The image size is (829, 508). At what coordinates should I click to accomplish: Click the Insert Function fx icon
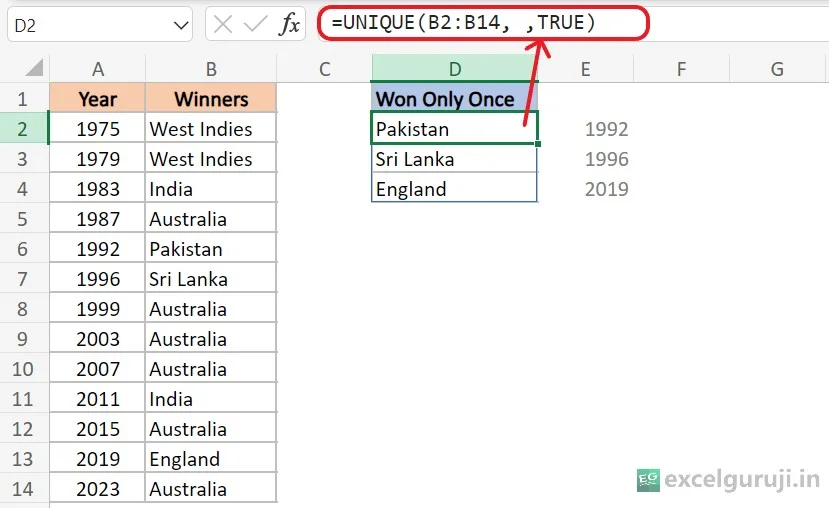[x=289, y=24]
